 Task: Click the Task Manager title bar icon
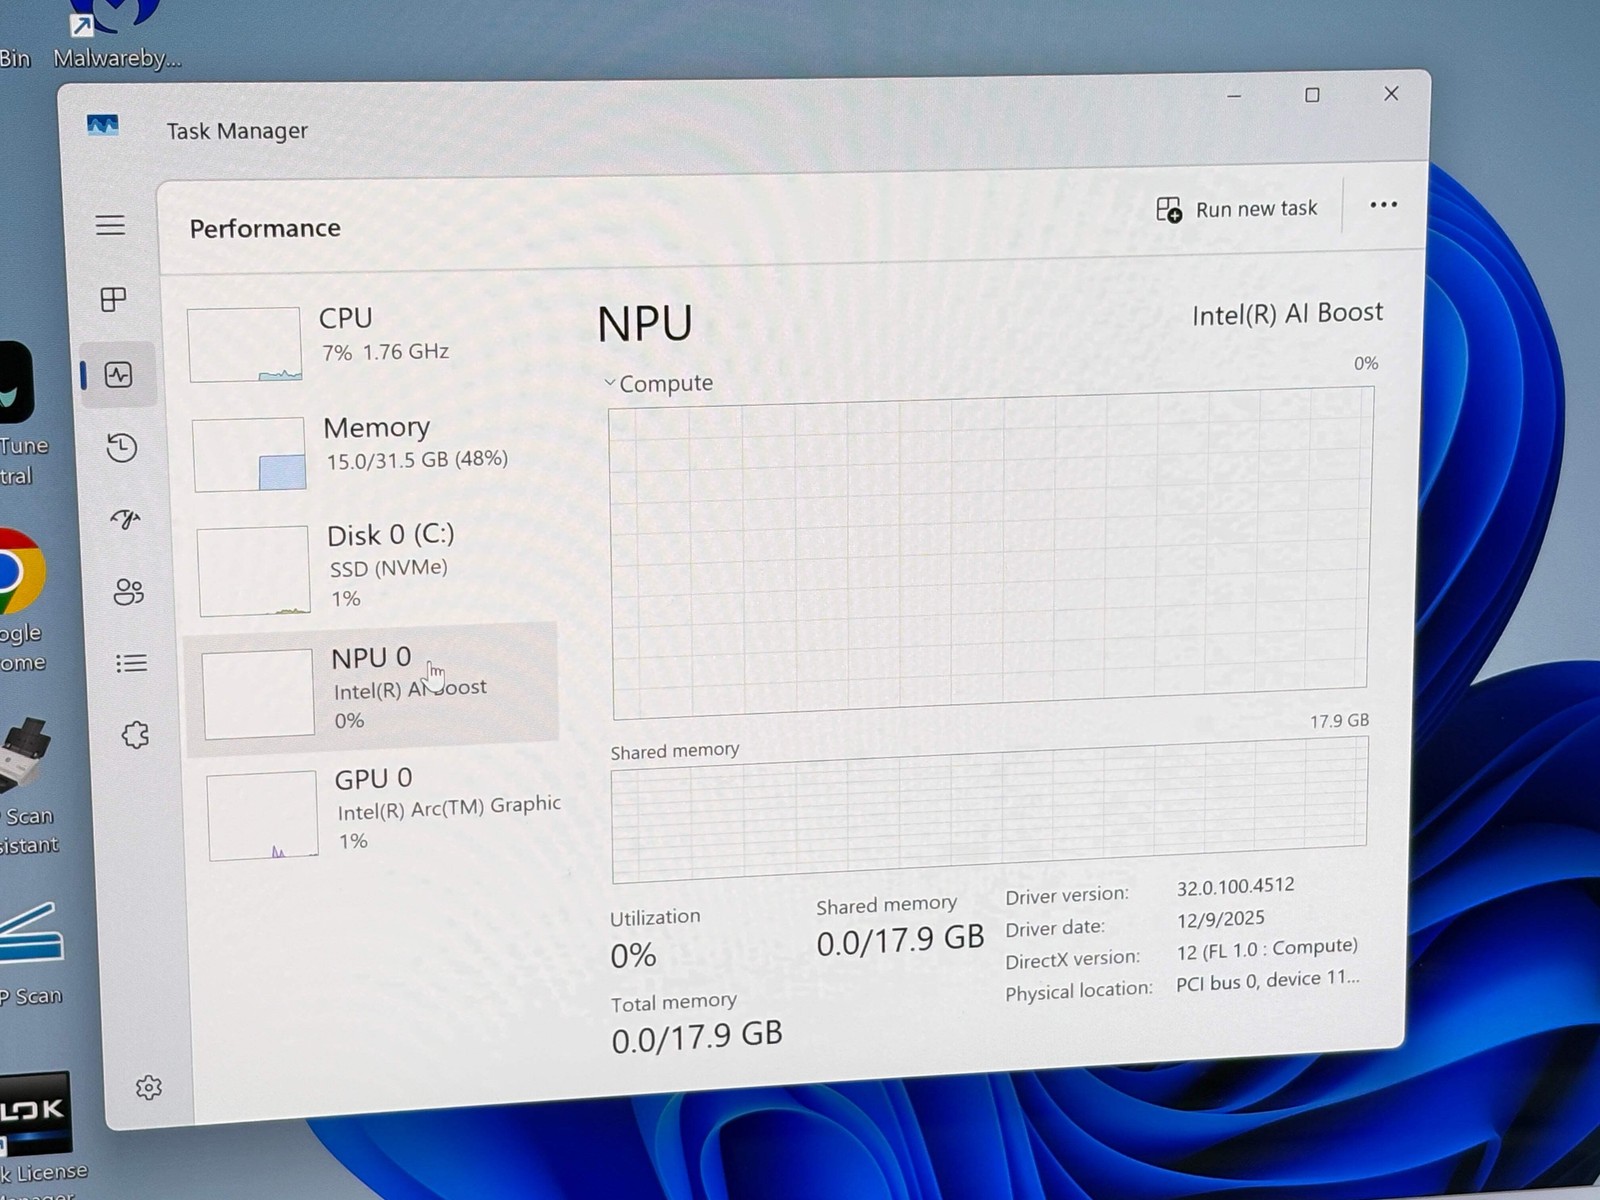[102, 126]
